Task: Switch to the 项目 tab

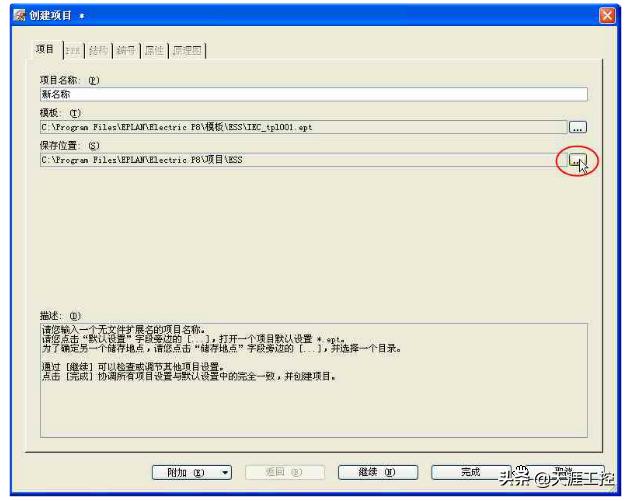Action: [45, 49]
